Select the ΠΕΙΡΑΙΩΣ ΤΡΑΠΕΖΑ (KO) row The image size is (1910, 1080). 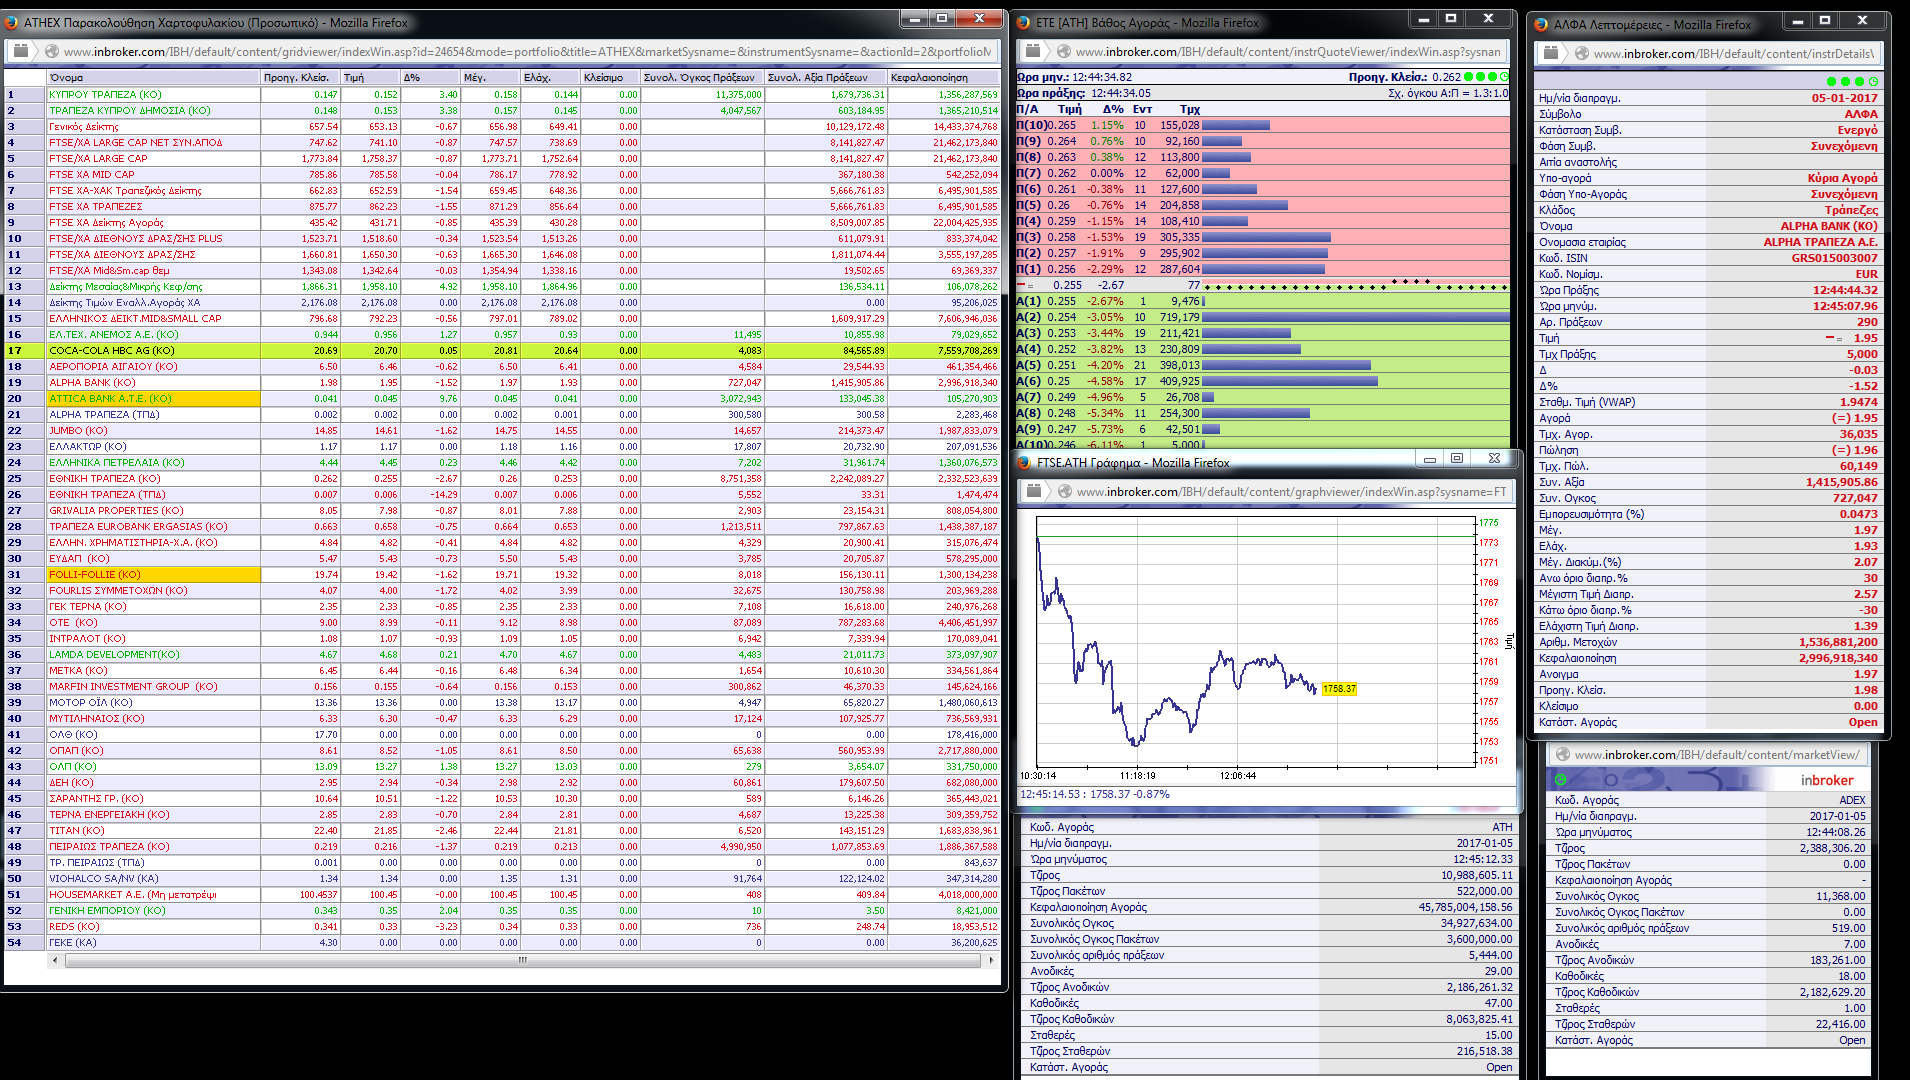(x=502, y=847)
